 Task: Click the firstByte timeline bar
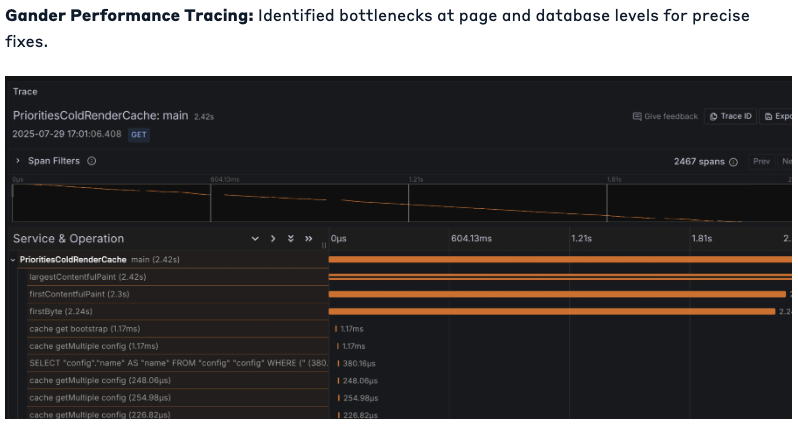(x=552, y=311)
